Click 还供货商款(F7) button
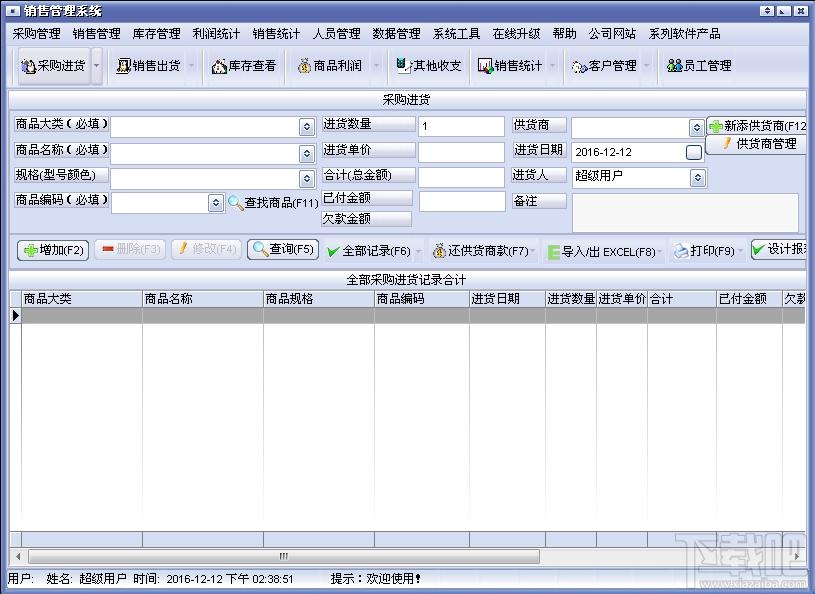The width and height of the screenshot is (815, 594). tap(480, 252)
